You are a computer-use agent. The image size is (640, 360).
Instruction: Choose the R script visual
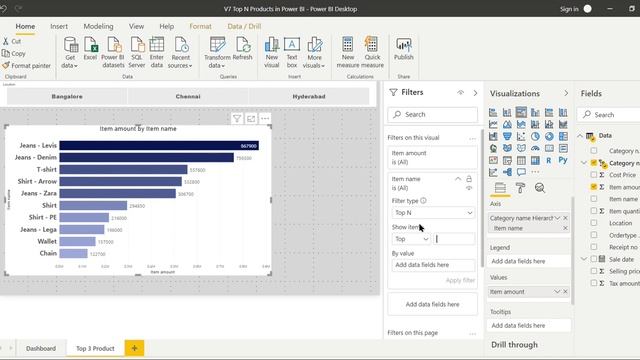point(549,160)
